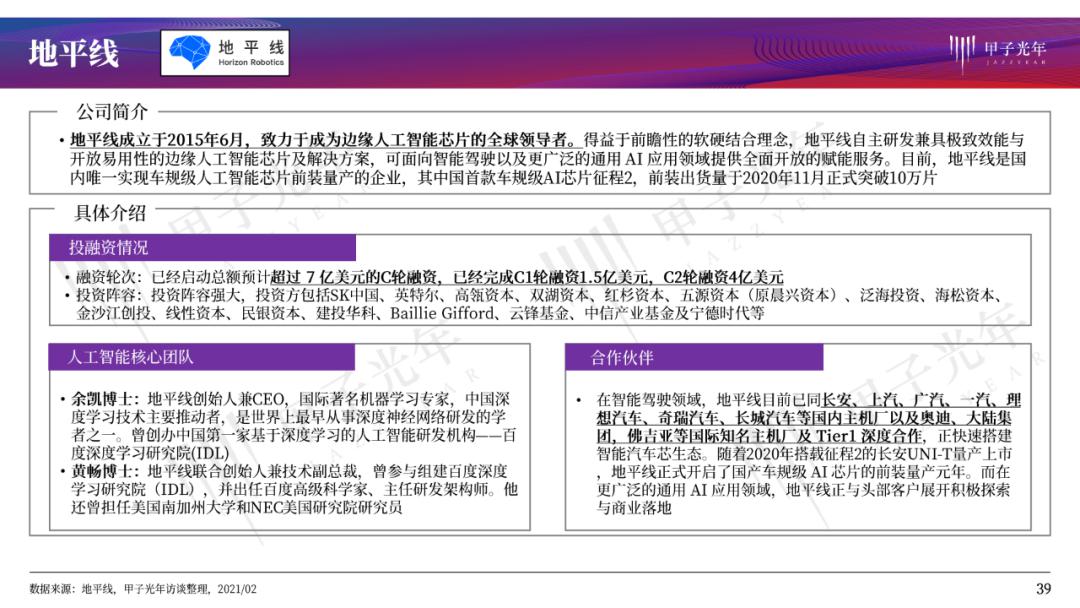Select the purple 合作伙伴 header bar

click(694, 357)
